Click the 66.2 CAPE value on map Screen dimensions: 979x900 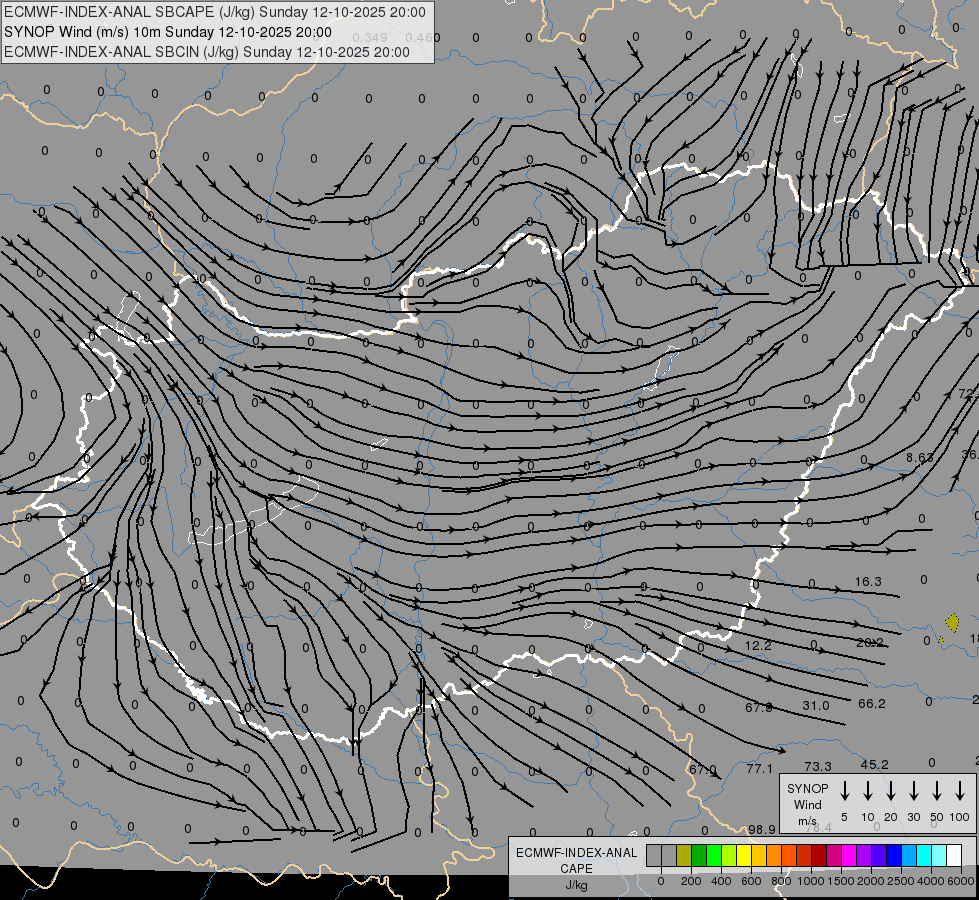pos(872,704)
